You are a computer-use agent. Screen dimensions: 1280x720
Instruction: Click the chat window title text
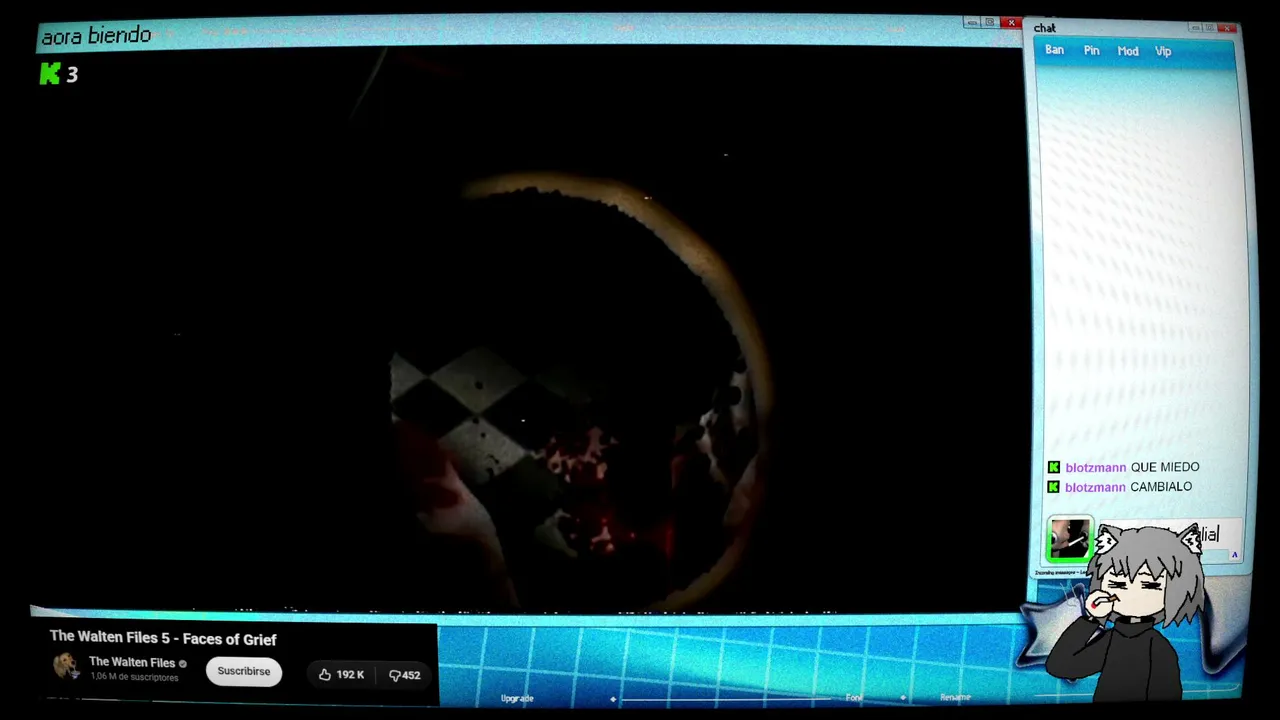pos(1045,28)
